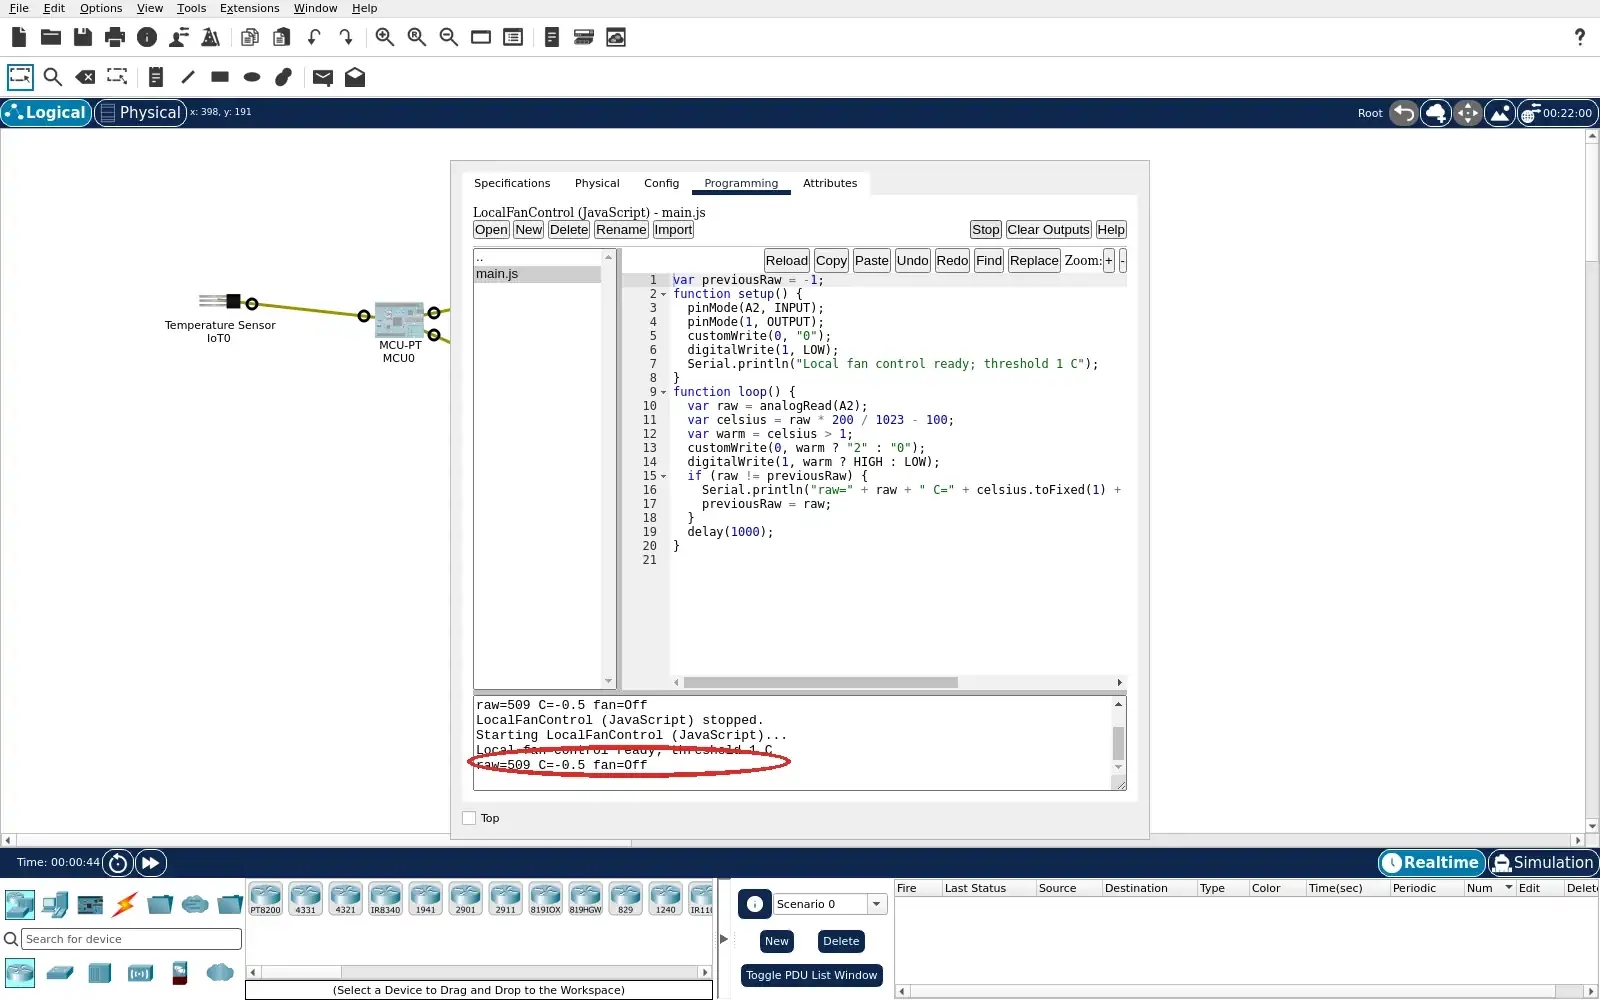Switch to Physical workspace view
The image size is (1600, 1000).
[x=141, y=113]
